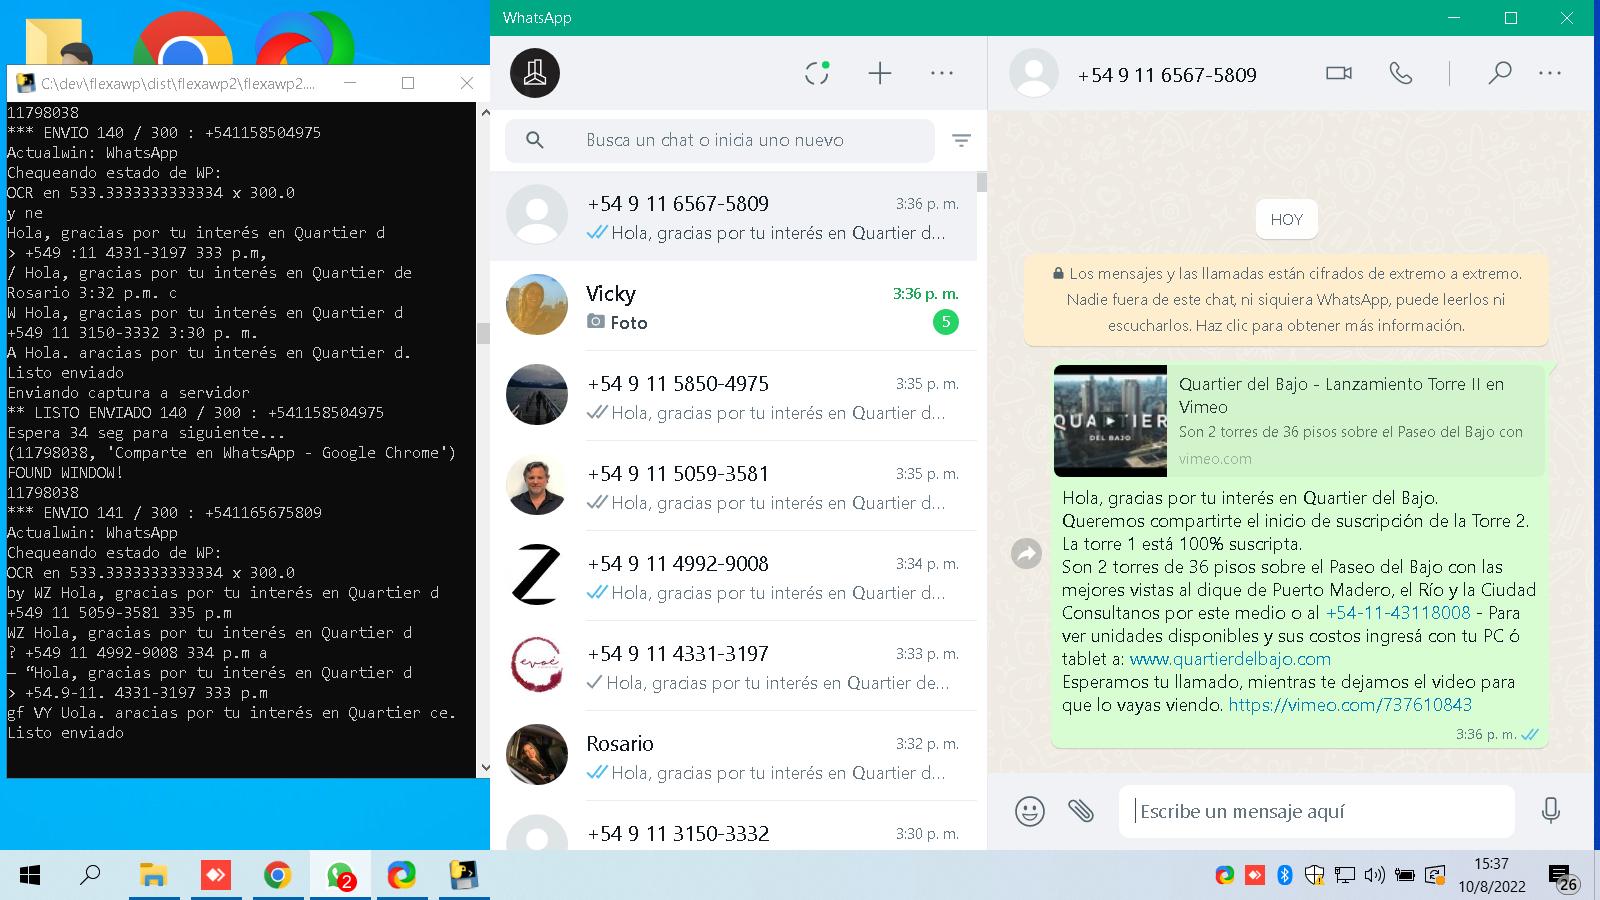Open the emoji picker
This screenshot has height=900, width=1600.
coord(1030,811)
